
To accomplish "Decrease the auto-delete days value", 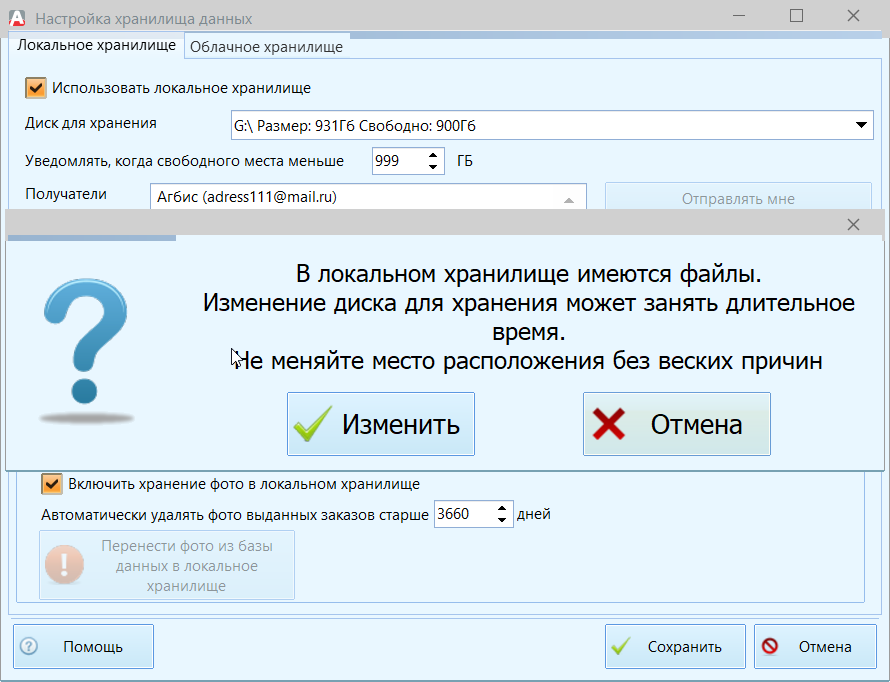I will pos(502,520).
